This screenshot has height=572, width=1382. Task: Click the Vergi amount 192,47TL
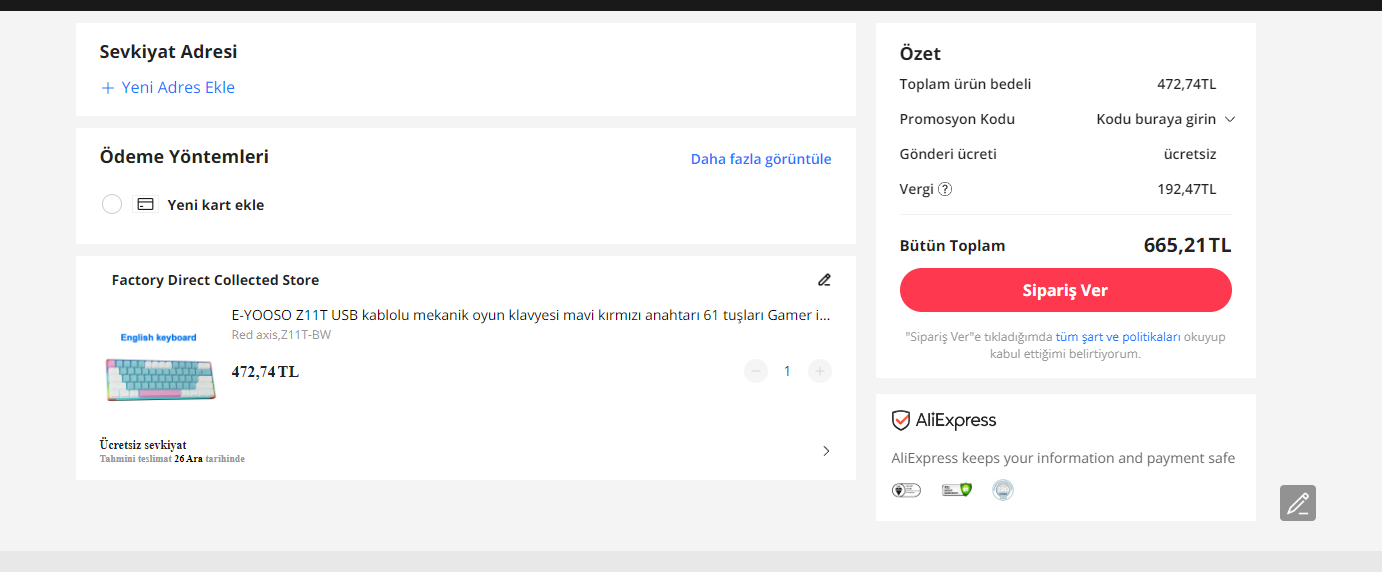(1187, 189)
